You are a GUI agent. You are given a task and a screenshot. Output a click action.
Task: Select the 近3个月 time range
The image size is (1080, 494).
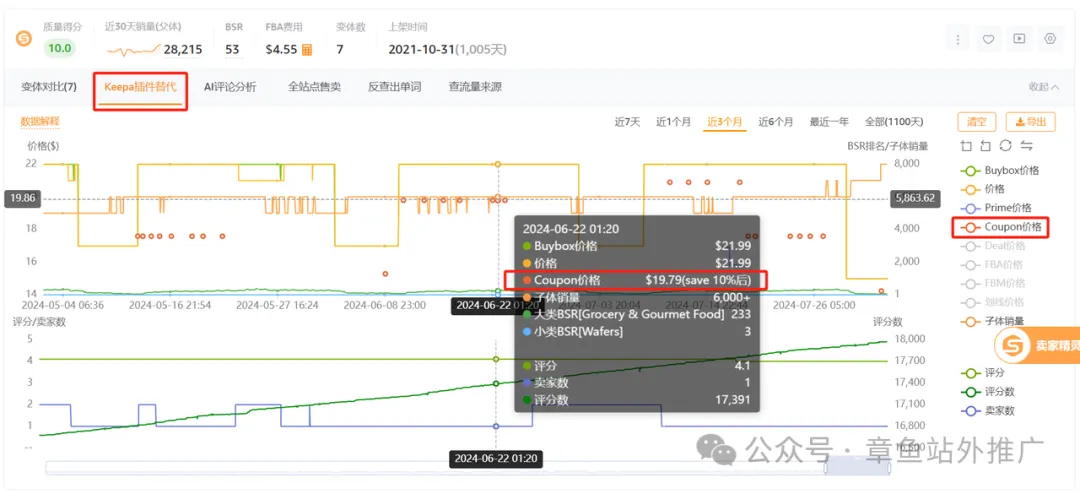(x=725, y=122)
